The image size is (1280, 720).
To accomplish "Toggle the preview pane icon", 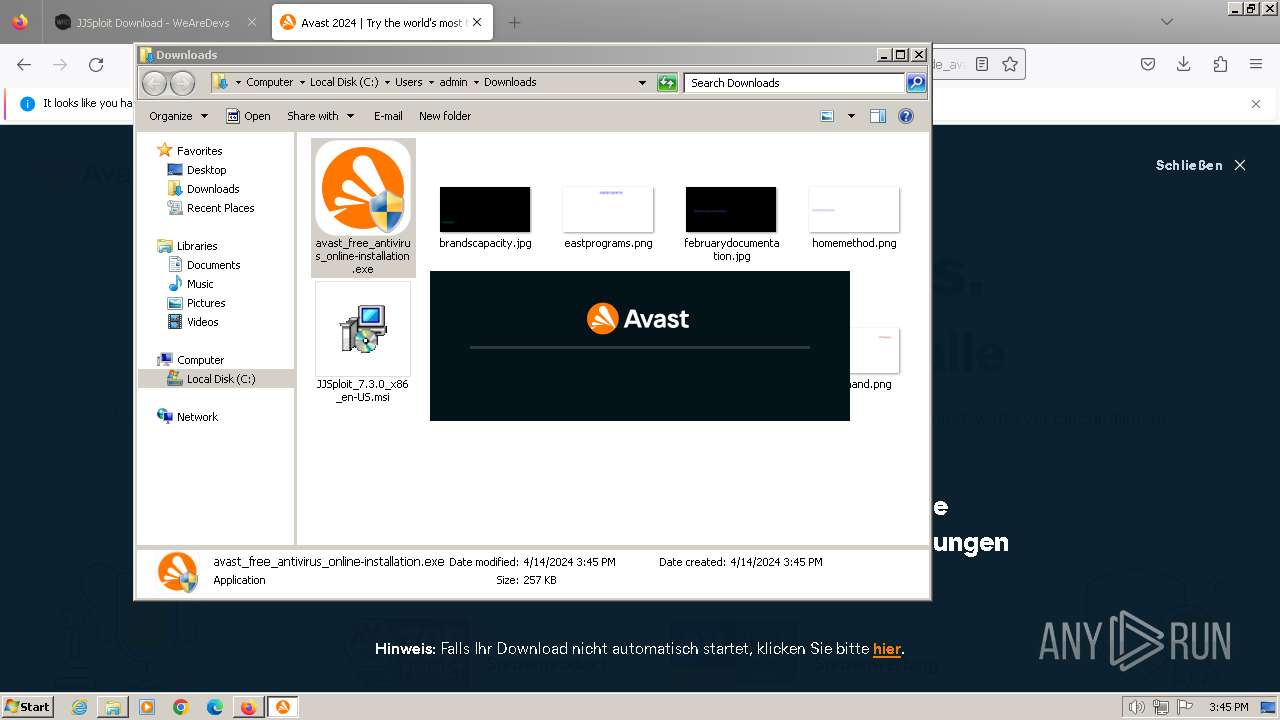I will tap(877, 116).
